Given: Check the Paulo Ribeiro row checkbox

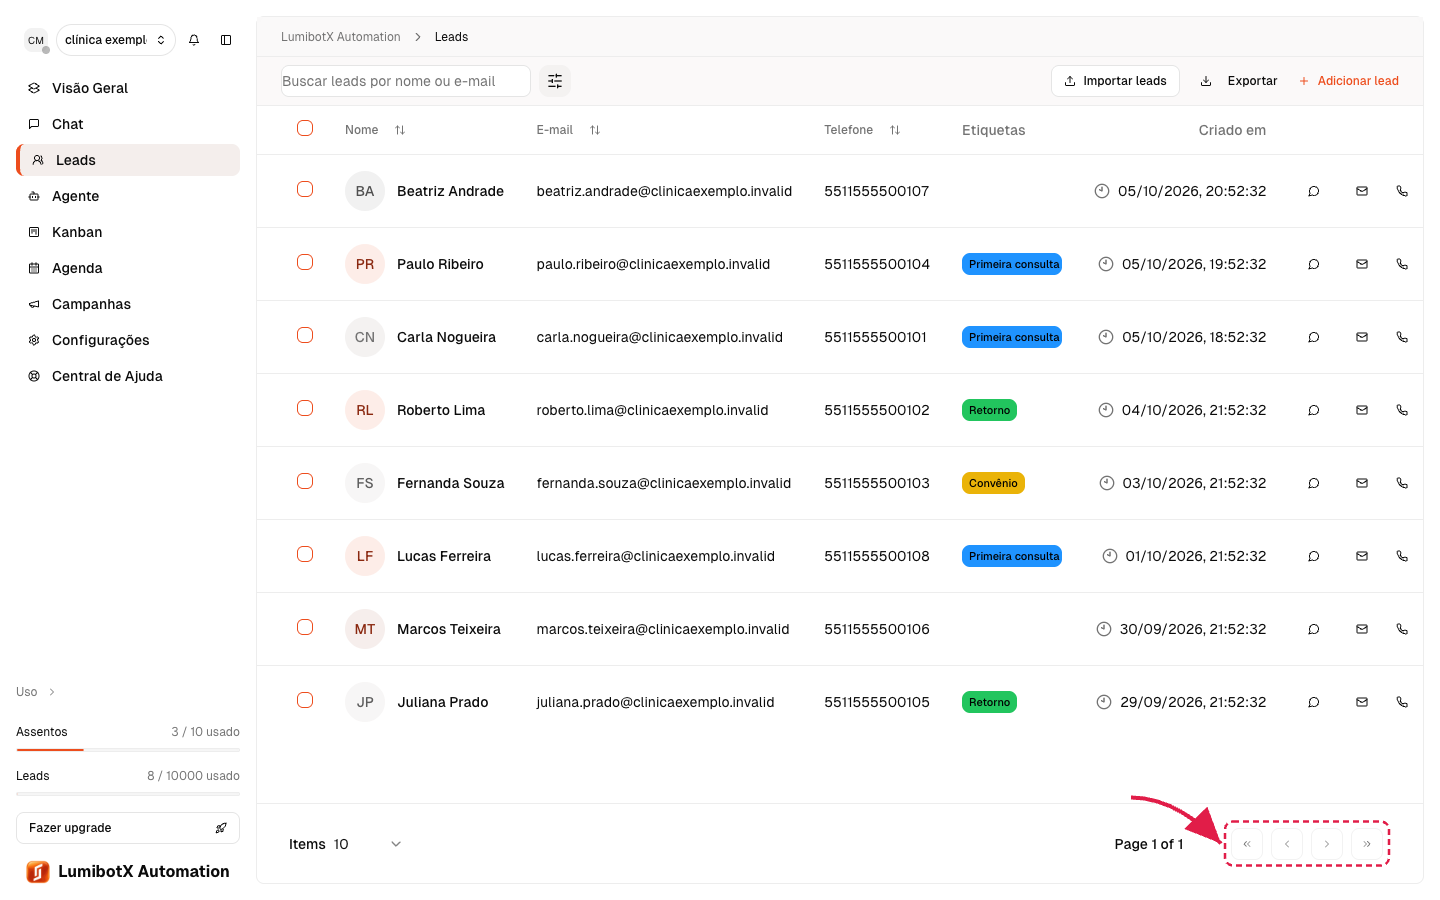Looking at the screenshot, I should tap(305, 262).
